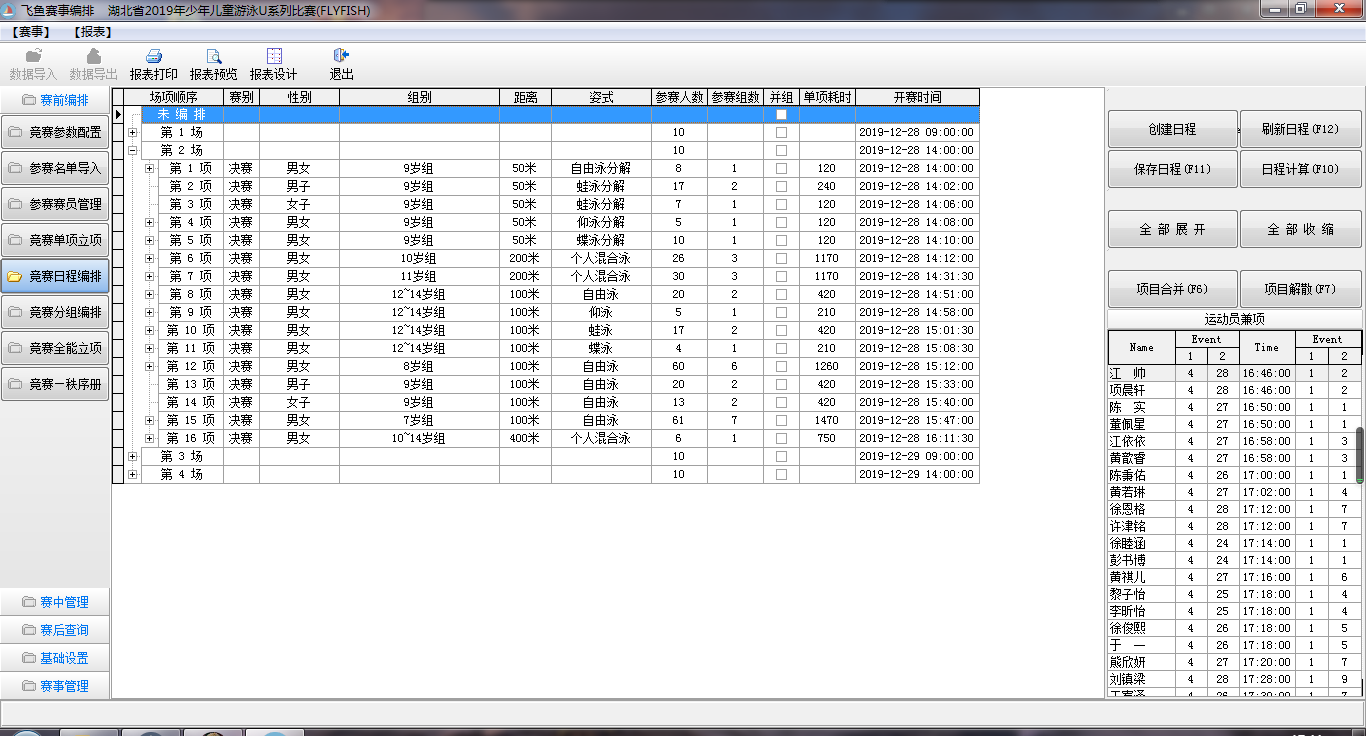Check 并组 box for 第 12 项

click(781, 367)
